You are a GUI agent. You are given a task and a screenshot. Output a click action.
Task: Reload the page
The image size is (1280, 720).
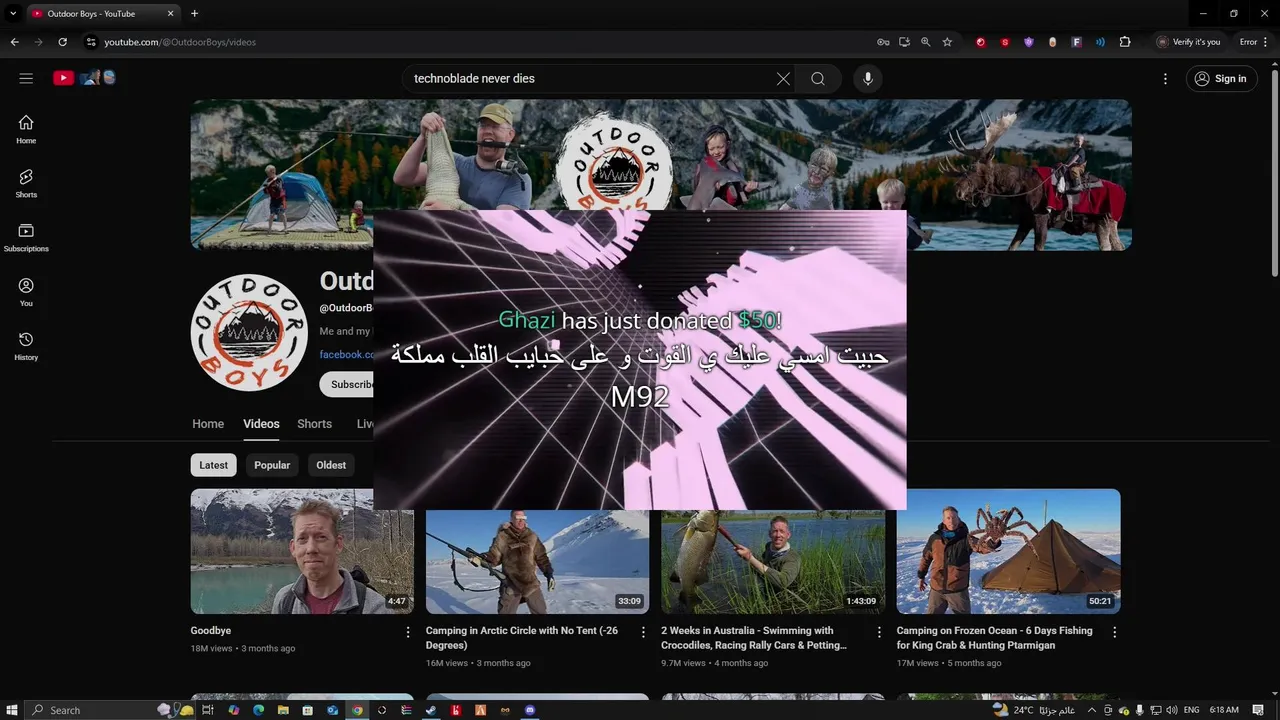(x=62, y=42)
